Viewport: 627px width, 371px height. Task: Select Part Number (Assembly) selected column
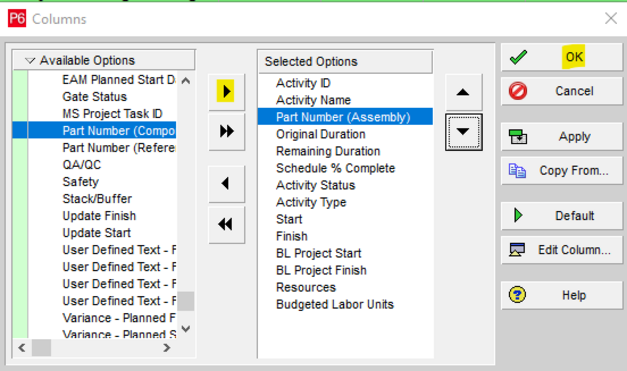(x=345, y=117)
